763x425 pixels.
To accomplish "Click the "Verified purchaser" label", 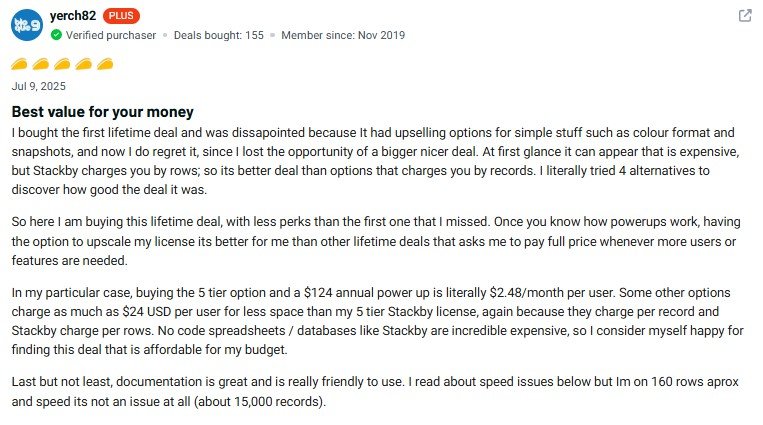I will (111, 35).
